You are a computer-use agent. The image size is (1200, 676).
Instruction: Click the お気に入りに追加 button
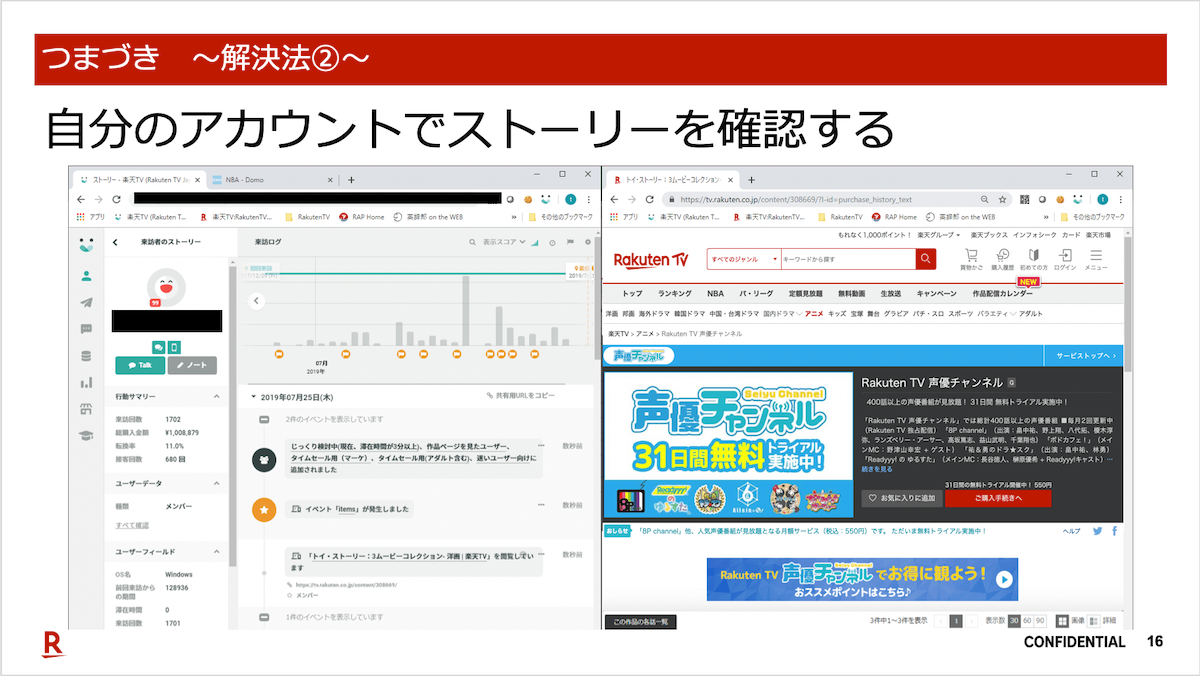pyautogui.click(x=902, y=498)
